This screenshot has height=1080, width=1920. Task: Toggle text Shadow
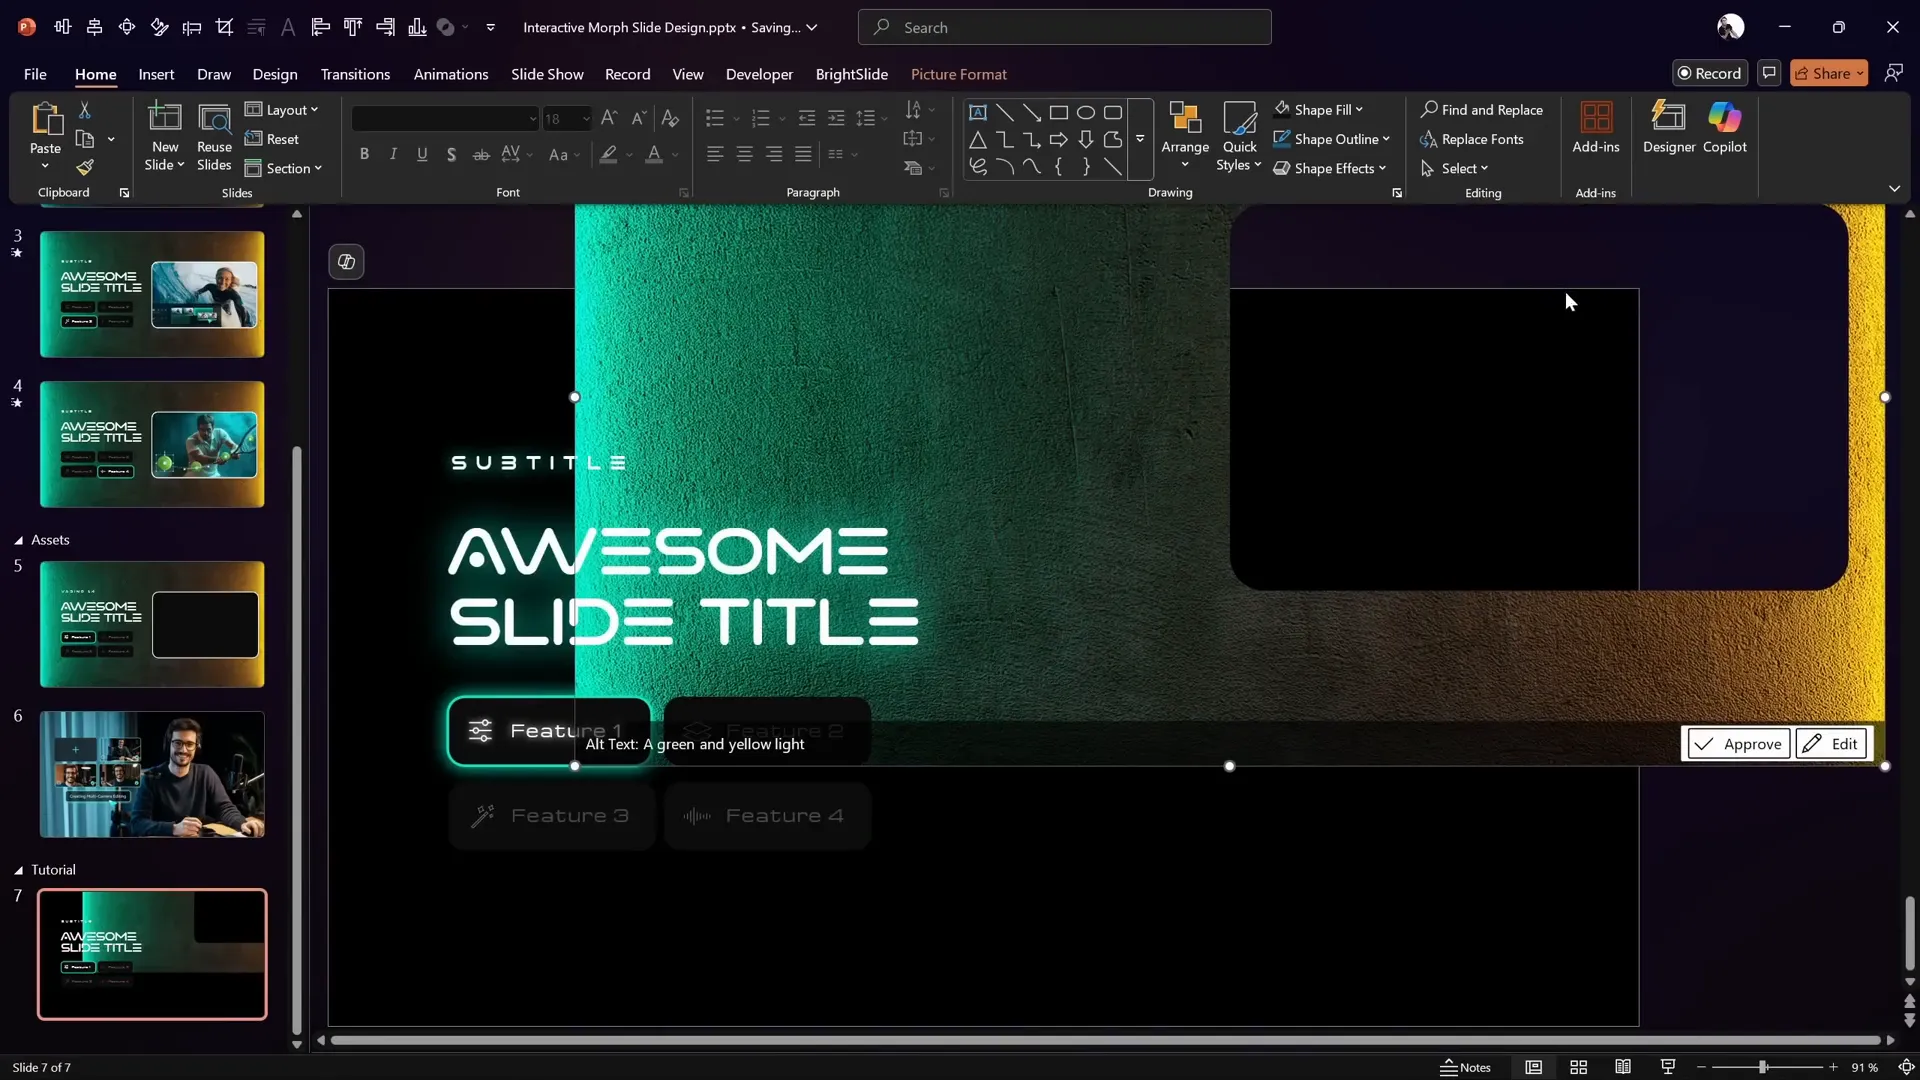pos(452,154)
